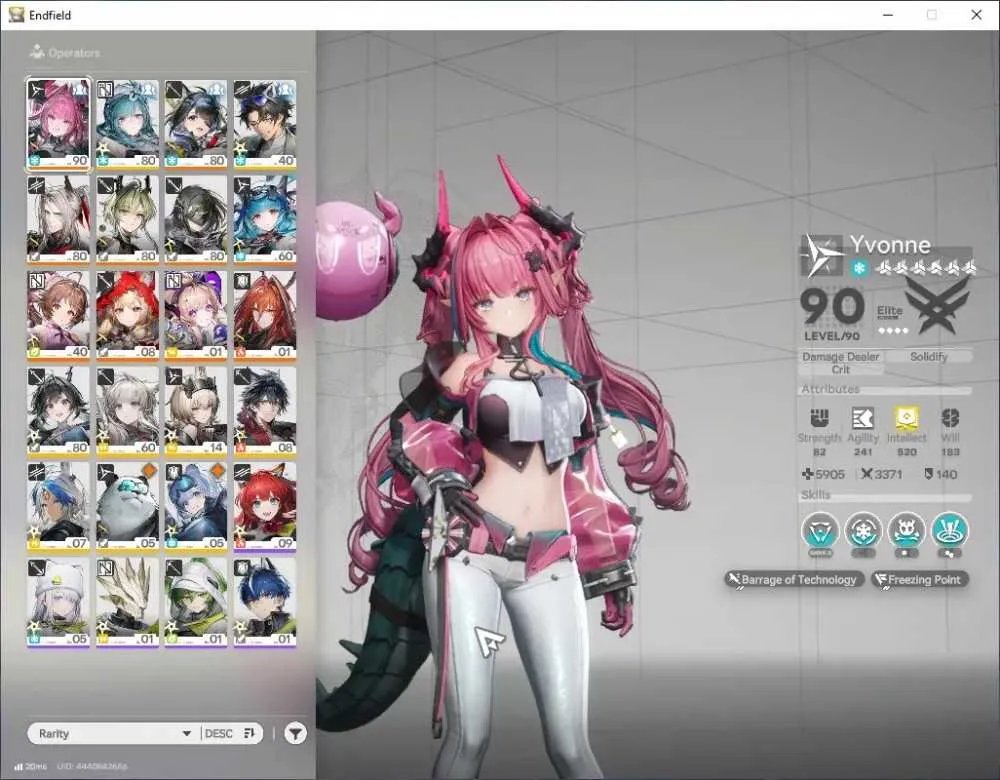The image size is (1000, 780).
Task: Click the attack swords stat icon
Action: pos(867,474)
